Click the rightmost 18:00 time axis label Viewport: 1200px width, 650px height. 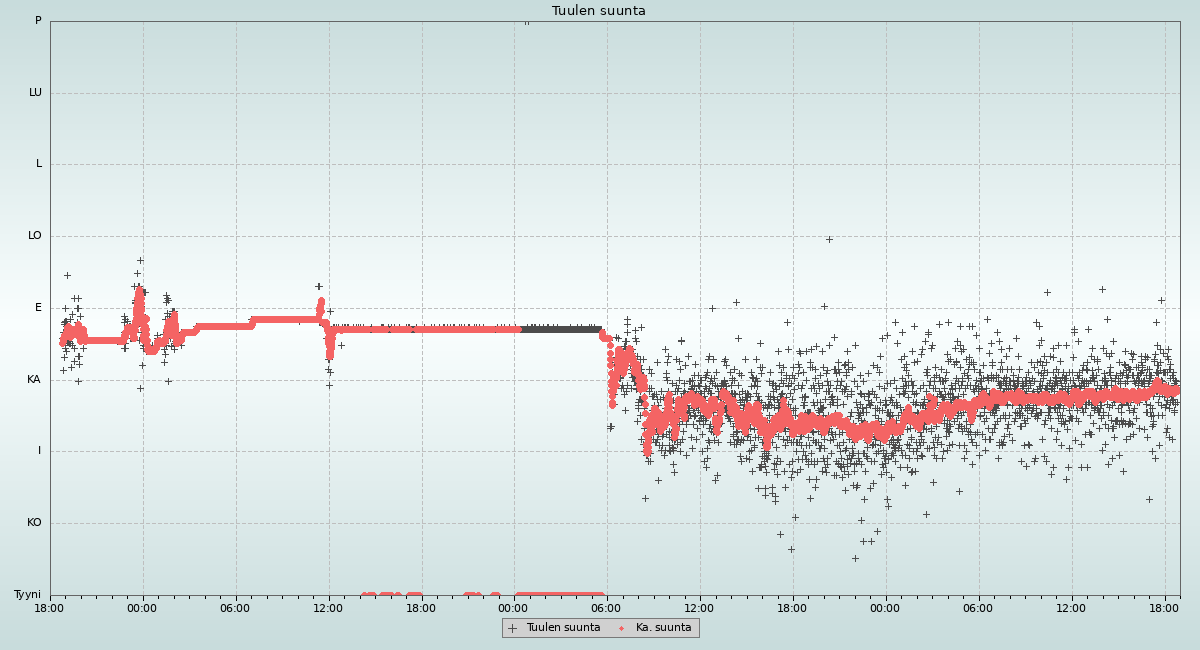tap(1165, 608)
